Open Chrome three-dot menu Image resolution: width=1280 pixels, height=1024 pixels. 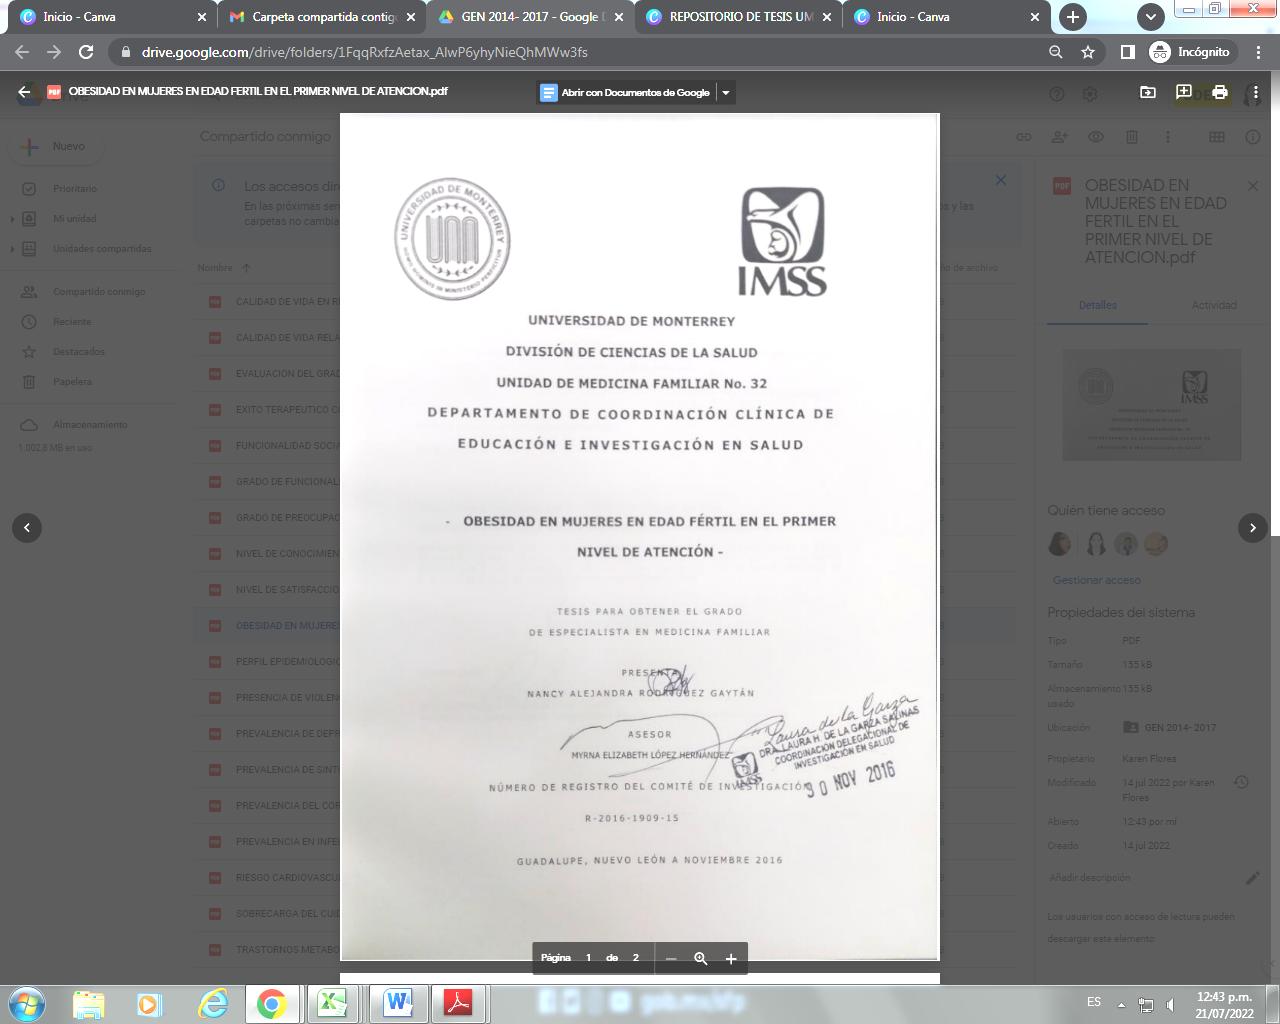coord(1258,52)
